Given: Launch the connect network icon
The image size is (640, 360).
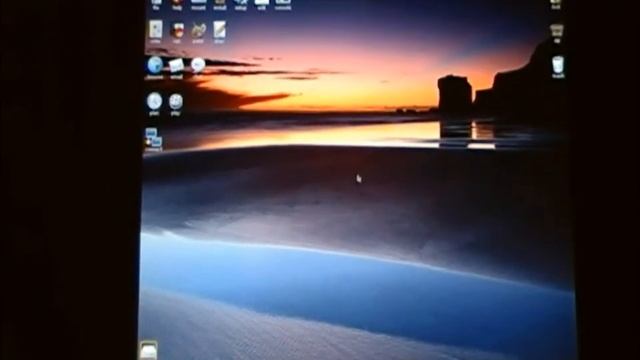Looking at the screenshot, I should tap(153, 140).
